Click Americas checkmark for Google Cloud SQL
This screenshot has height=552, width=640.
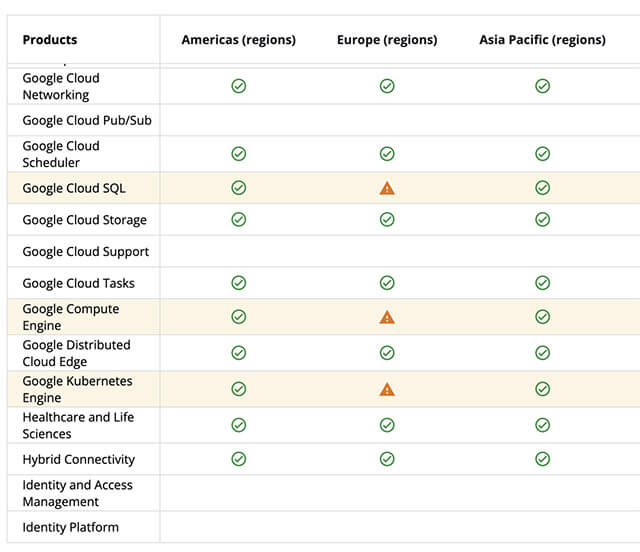click(239, 188)
